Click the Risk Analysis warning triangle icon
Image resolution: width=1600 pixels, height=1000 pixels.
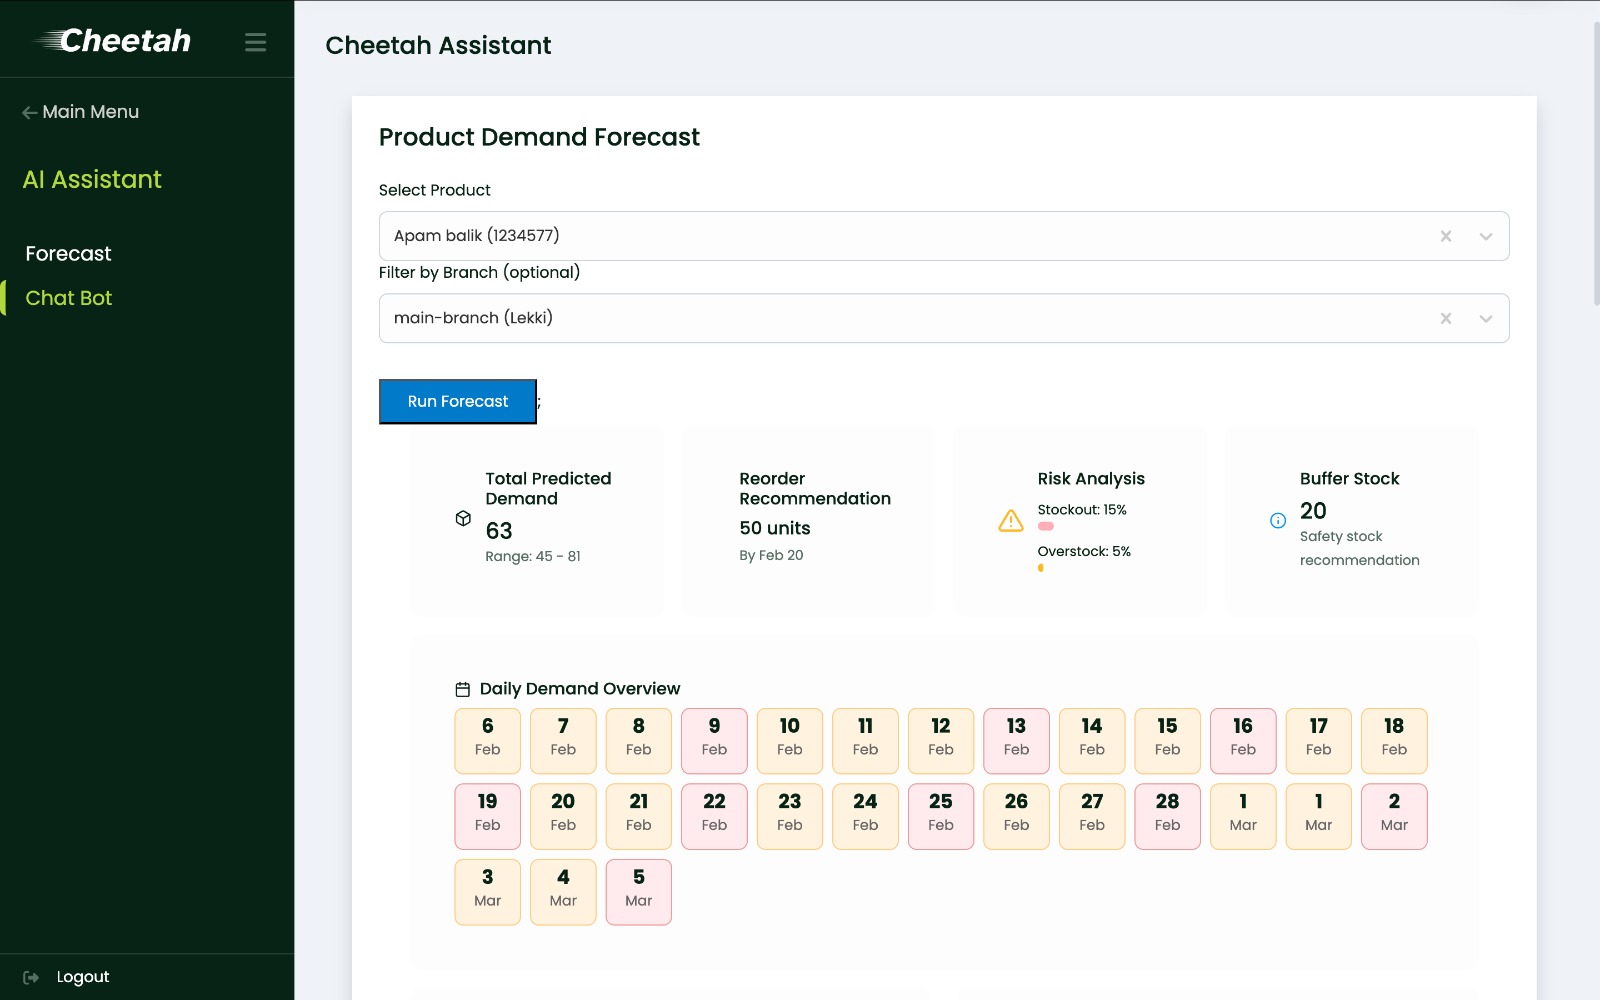point(1011,521)
